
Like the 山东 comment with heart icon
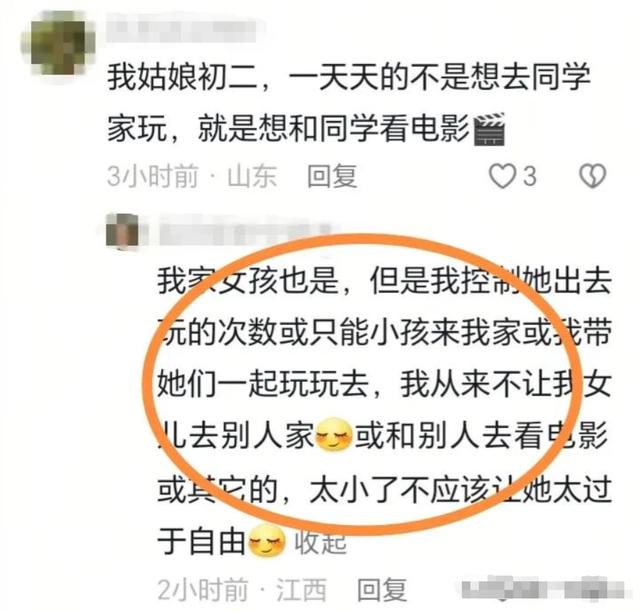tap(502, 176)
